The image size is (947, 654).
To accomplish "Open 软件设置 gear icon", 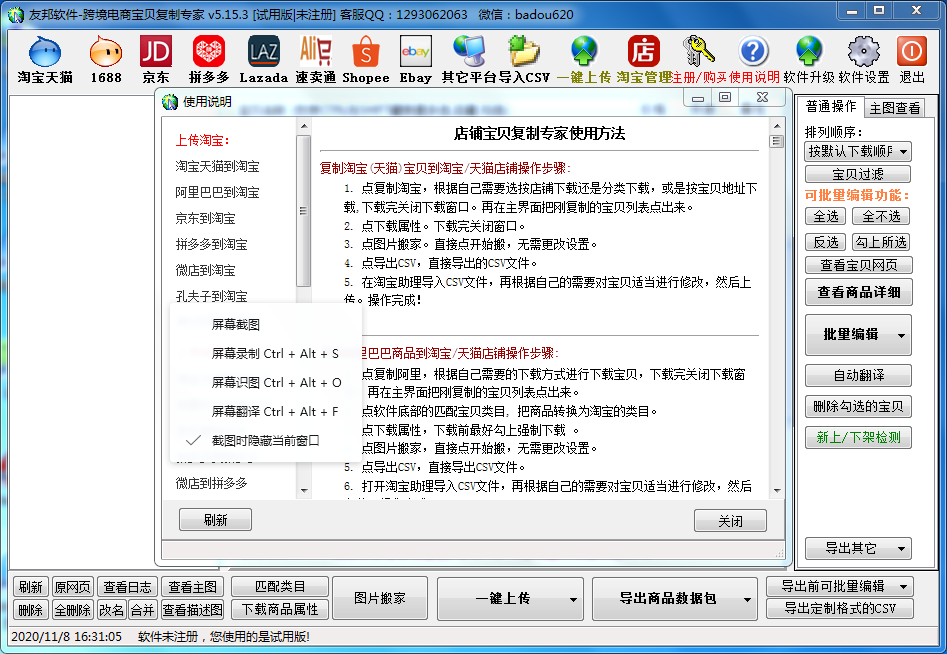I will pyautogui.click(x=863, y=59).
